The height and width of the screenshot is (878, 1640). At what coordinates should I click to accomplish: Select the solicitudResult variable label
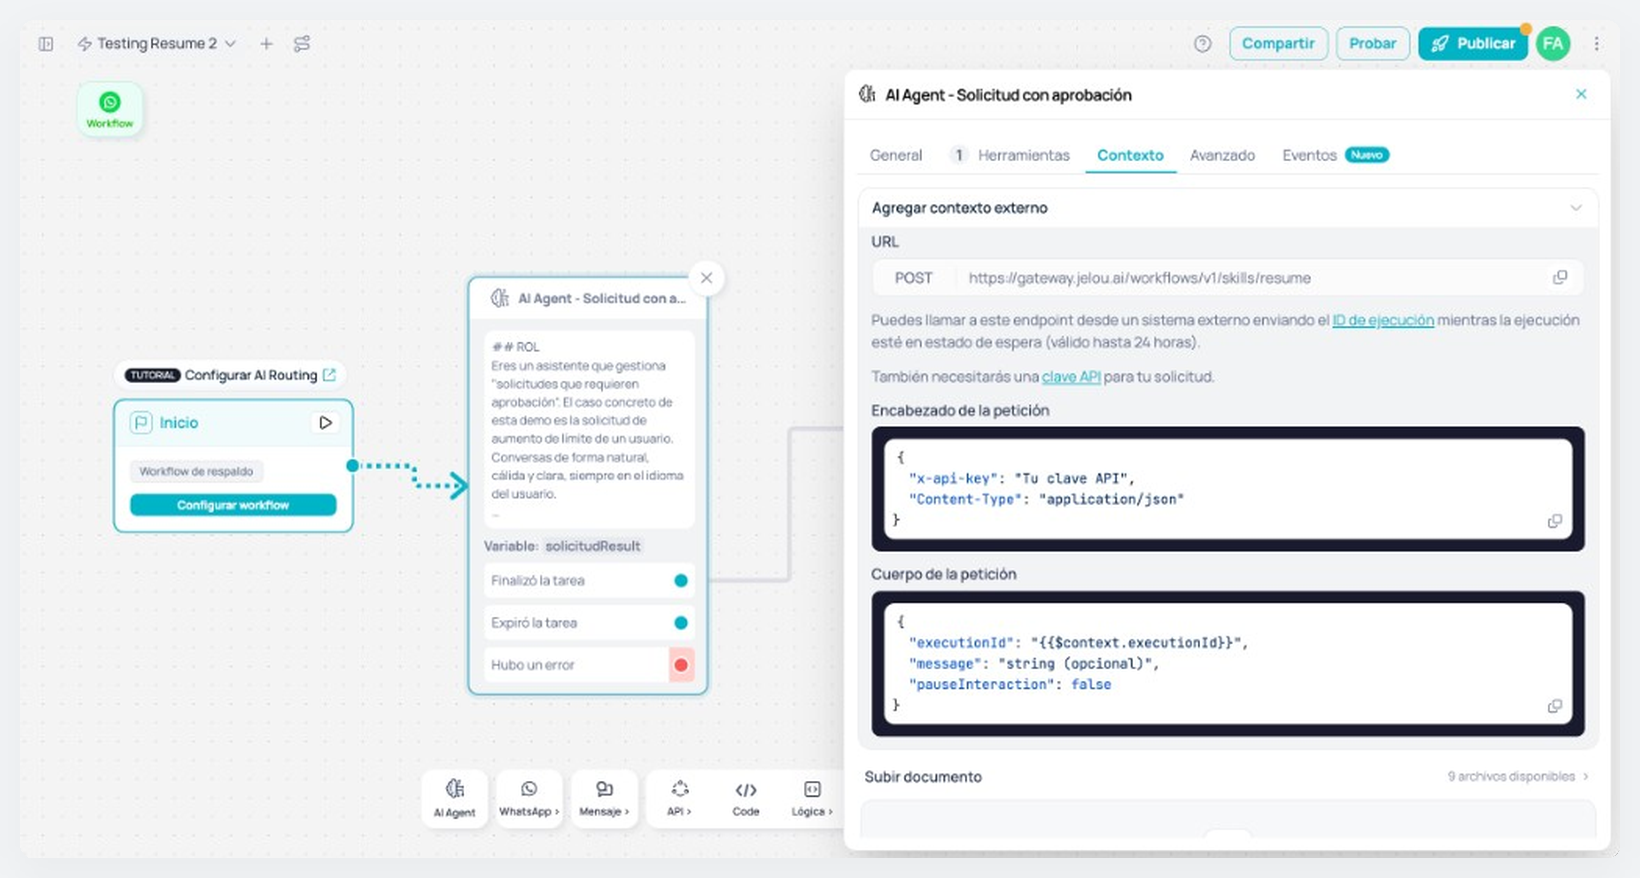593,546
